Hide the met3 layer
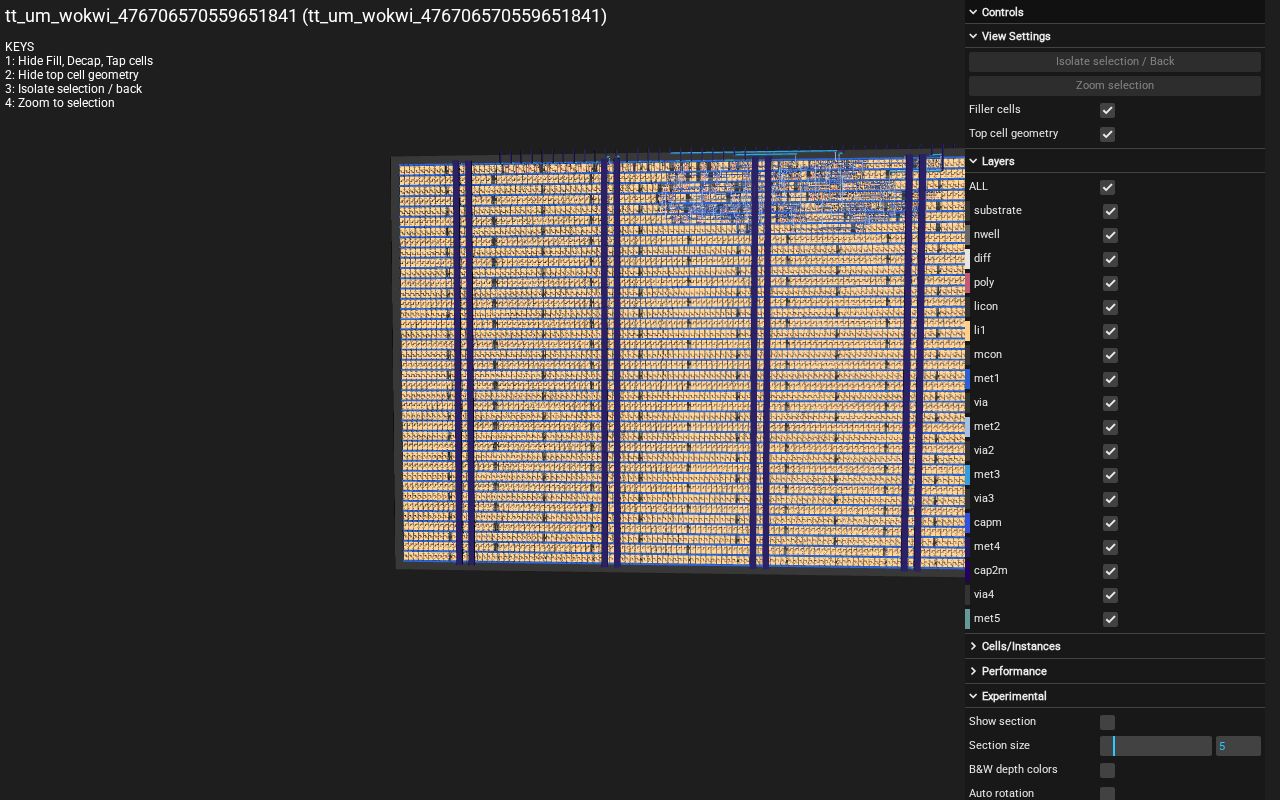Viewport: 1280px width, 800px height. coord(1110,475)
